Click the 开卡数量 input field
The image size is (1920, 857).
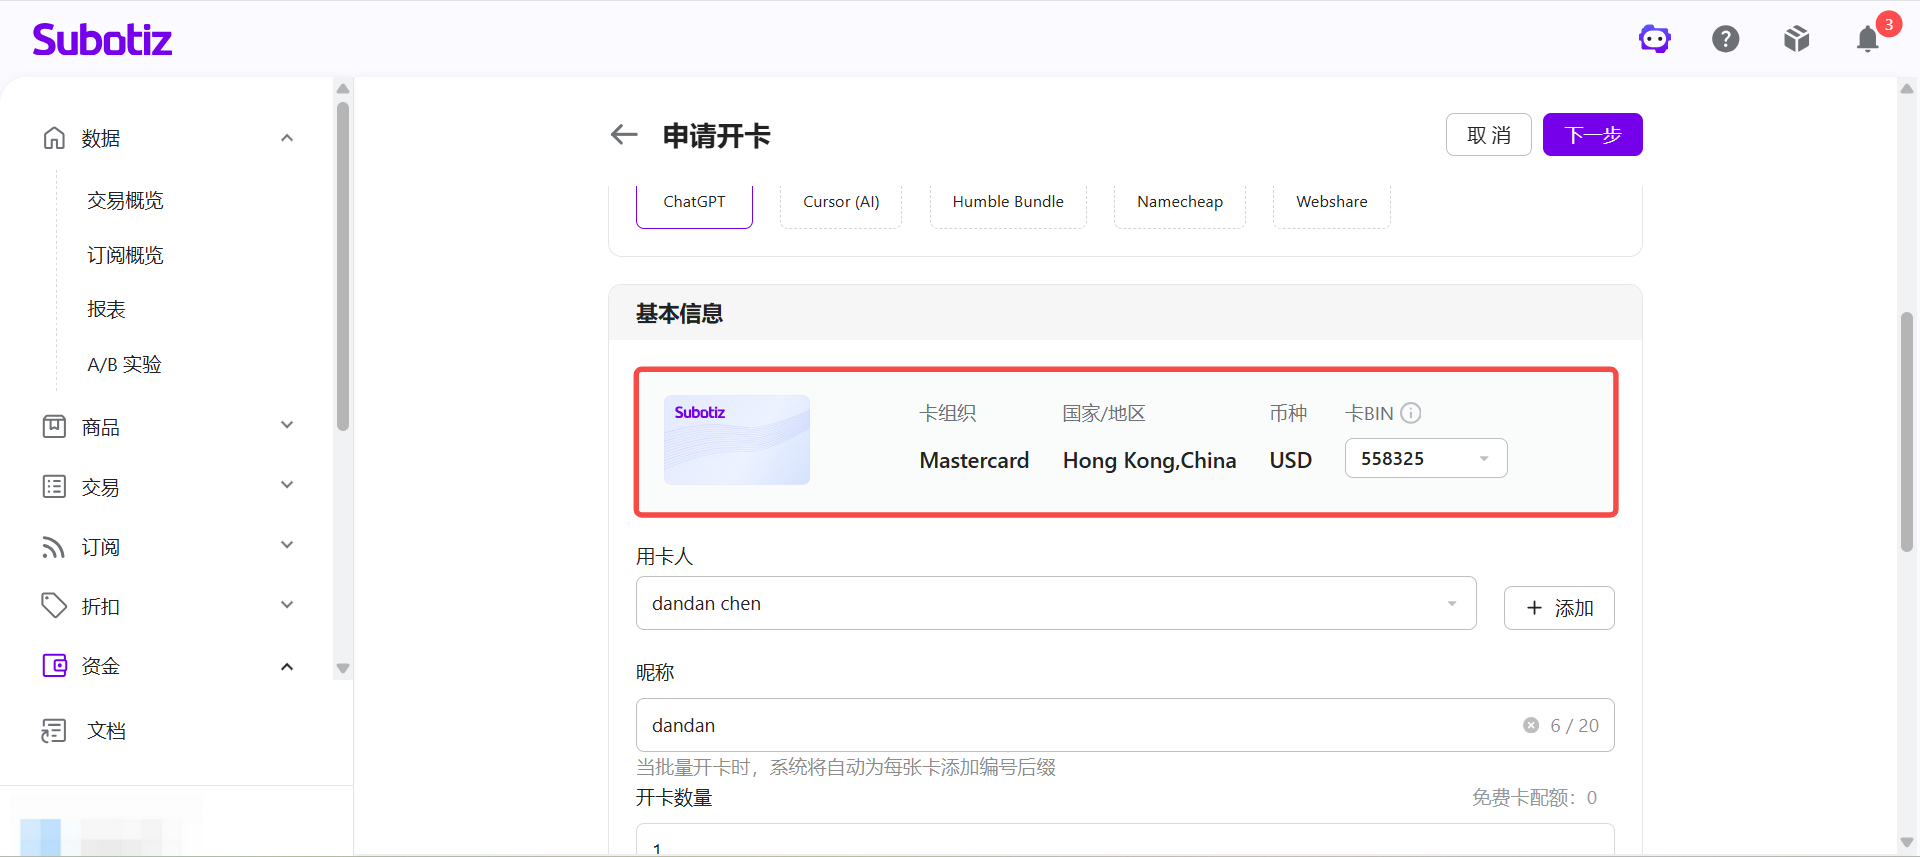pyautogui.click(x=1125, y=840)
